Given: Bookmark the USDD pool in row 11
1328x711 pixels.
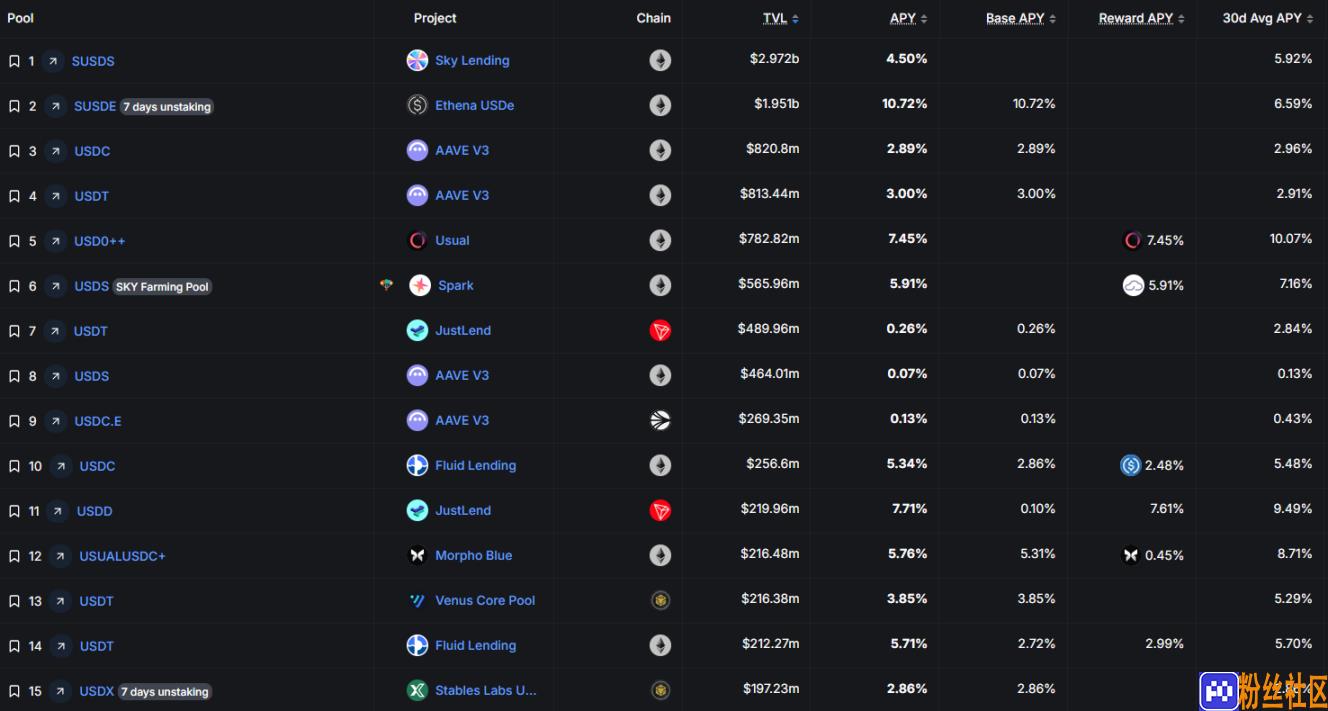Looking at the screenshot, I should pos(14,511).
